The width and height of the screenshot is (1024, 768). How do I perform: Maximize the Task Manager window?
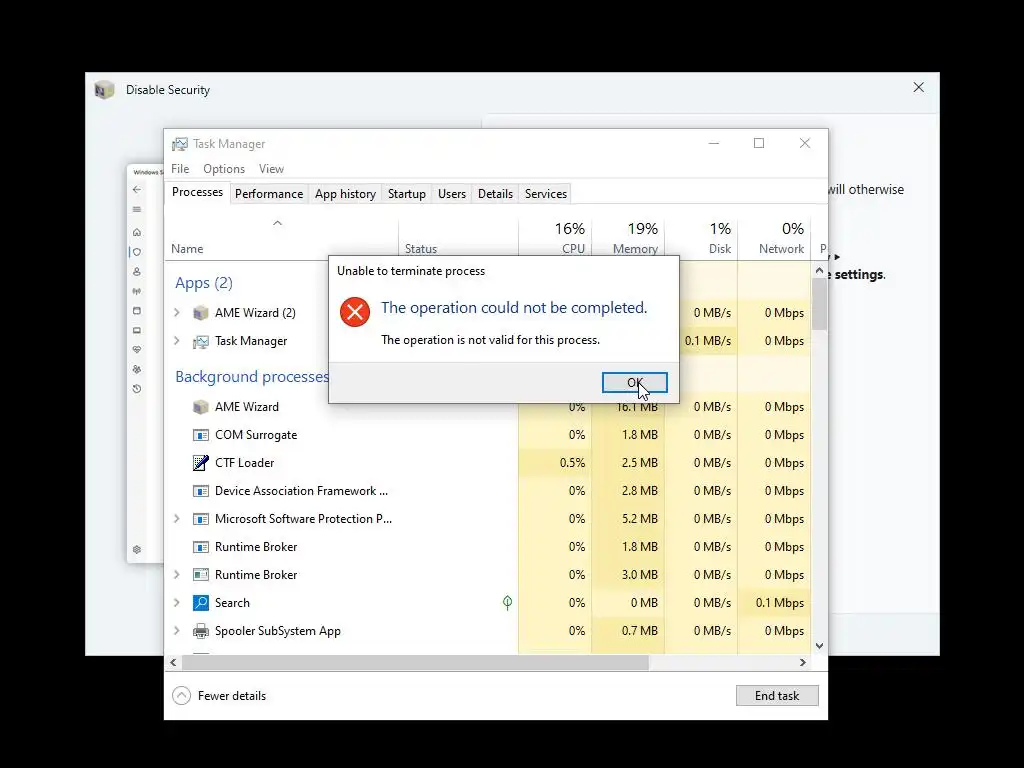pyautogui.click(x=759, y=143)
